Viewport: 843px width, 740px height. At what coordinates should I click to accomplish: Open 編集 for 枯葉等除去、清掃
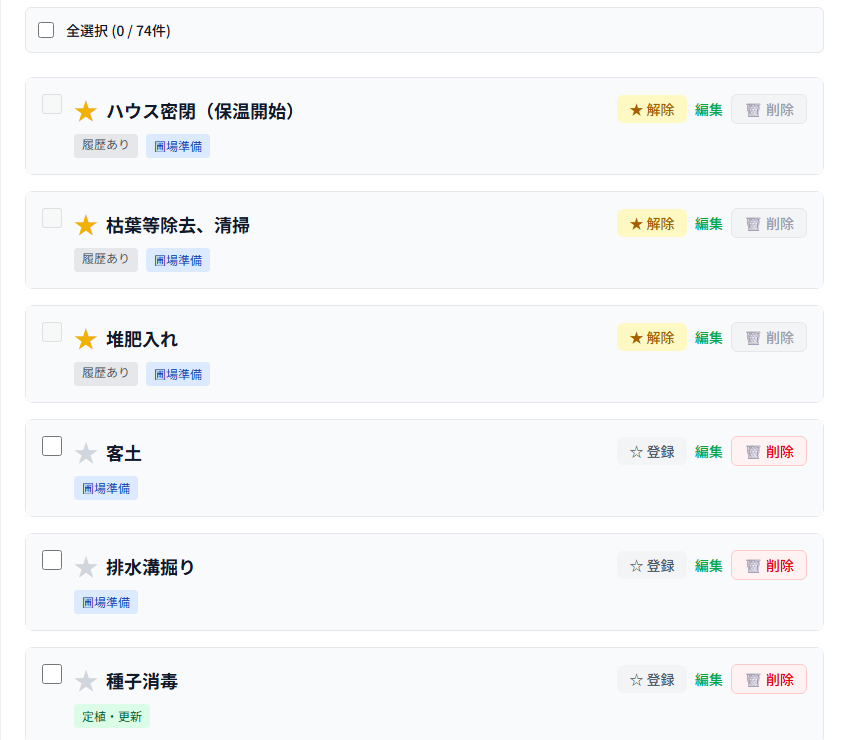[x=708, y=224]
